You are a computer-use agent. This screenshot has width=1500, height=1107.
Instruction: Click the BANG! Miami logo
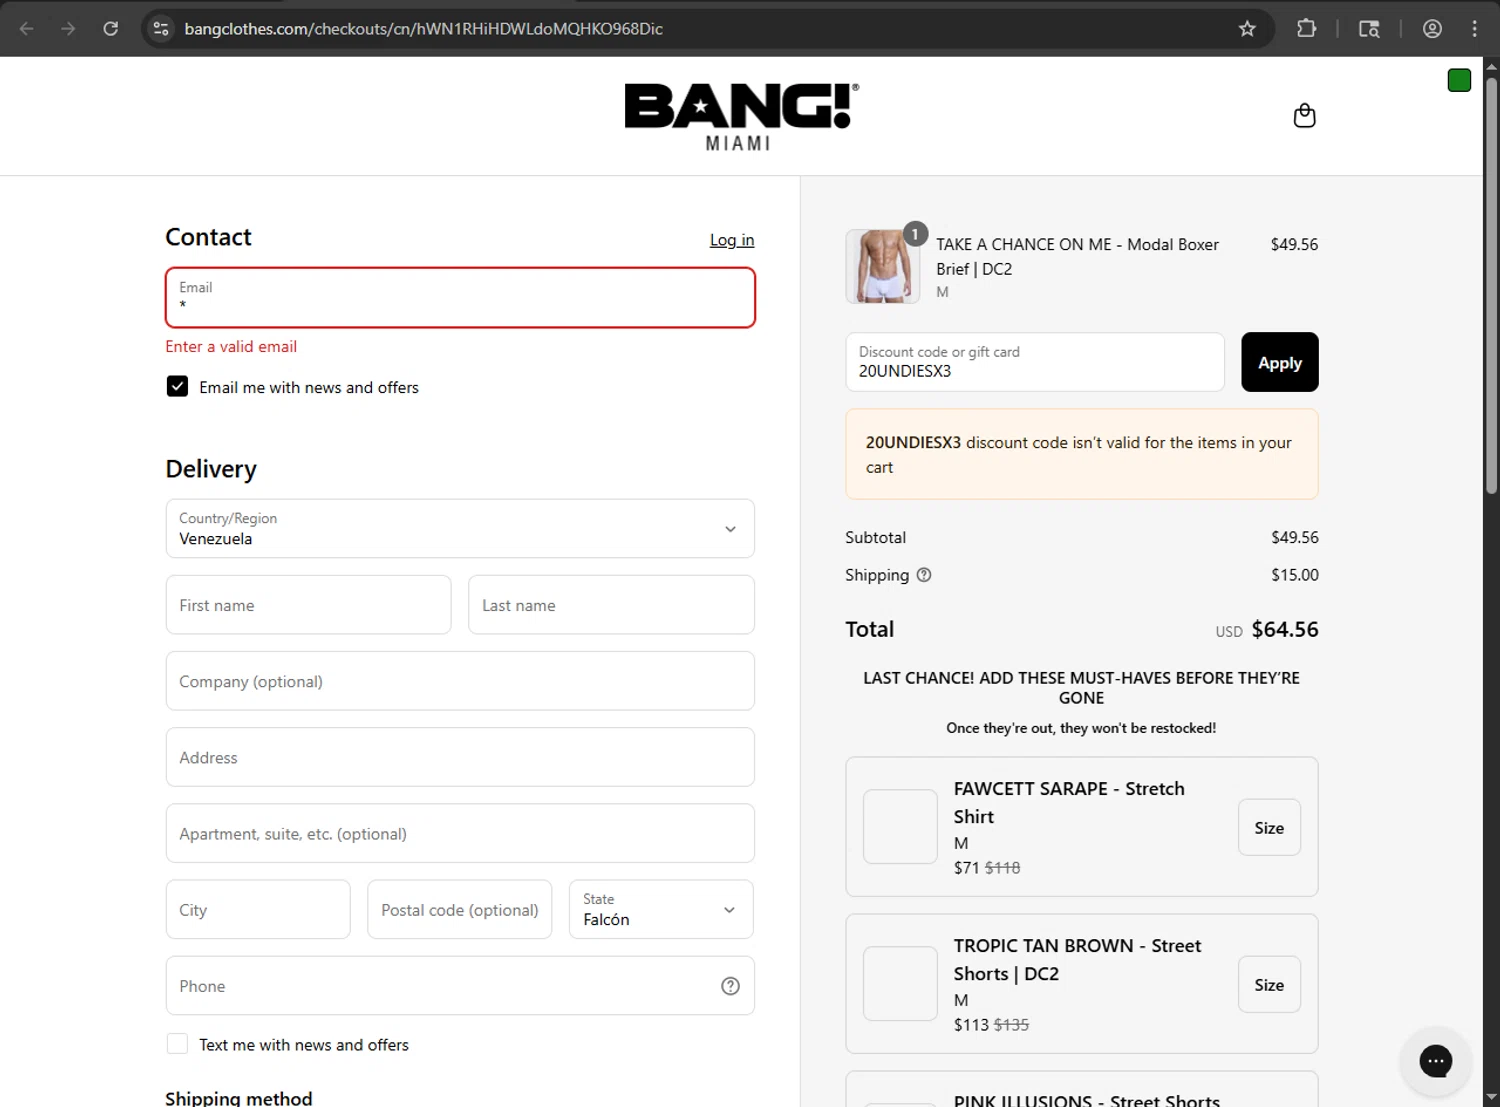[x=741, y=117]
